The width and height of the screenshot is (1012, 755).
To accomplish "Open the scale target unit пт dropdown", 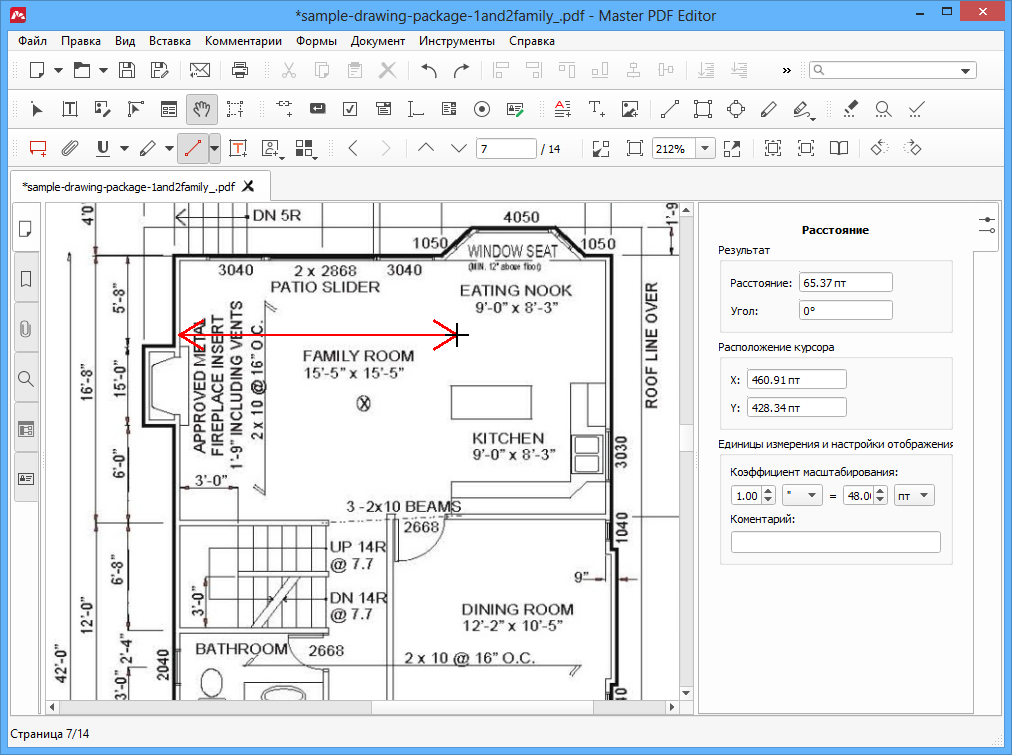I will pos(915,496).
